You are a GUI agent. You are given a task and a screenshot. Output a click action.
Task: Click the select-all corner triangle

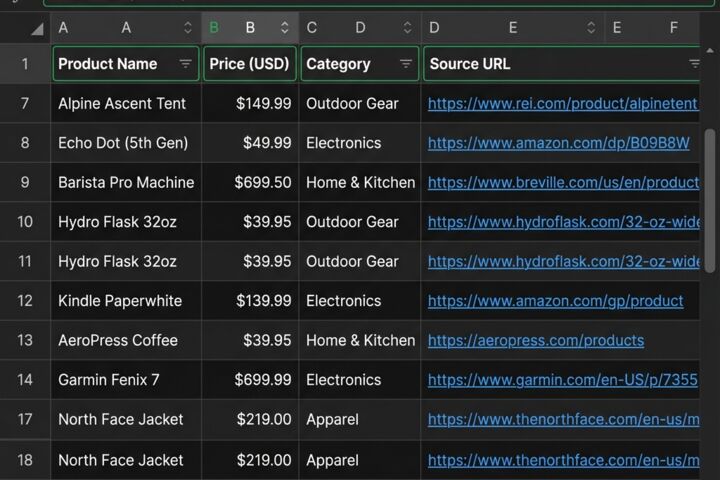click(x=37, y=29)
